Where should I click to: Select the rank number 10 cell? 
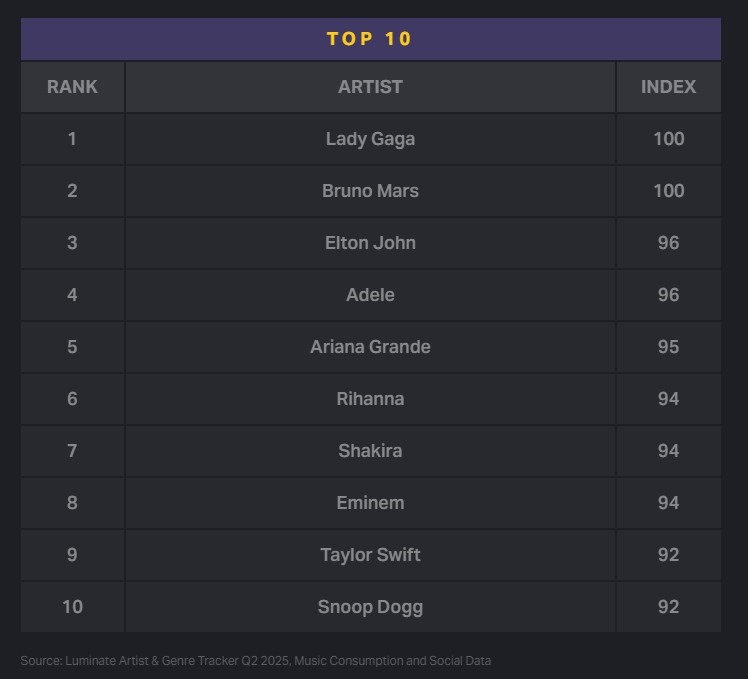[x=72, y=607]
